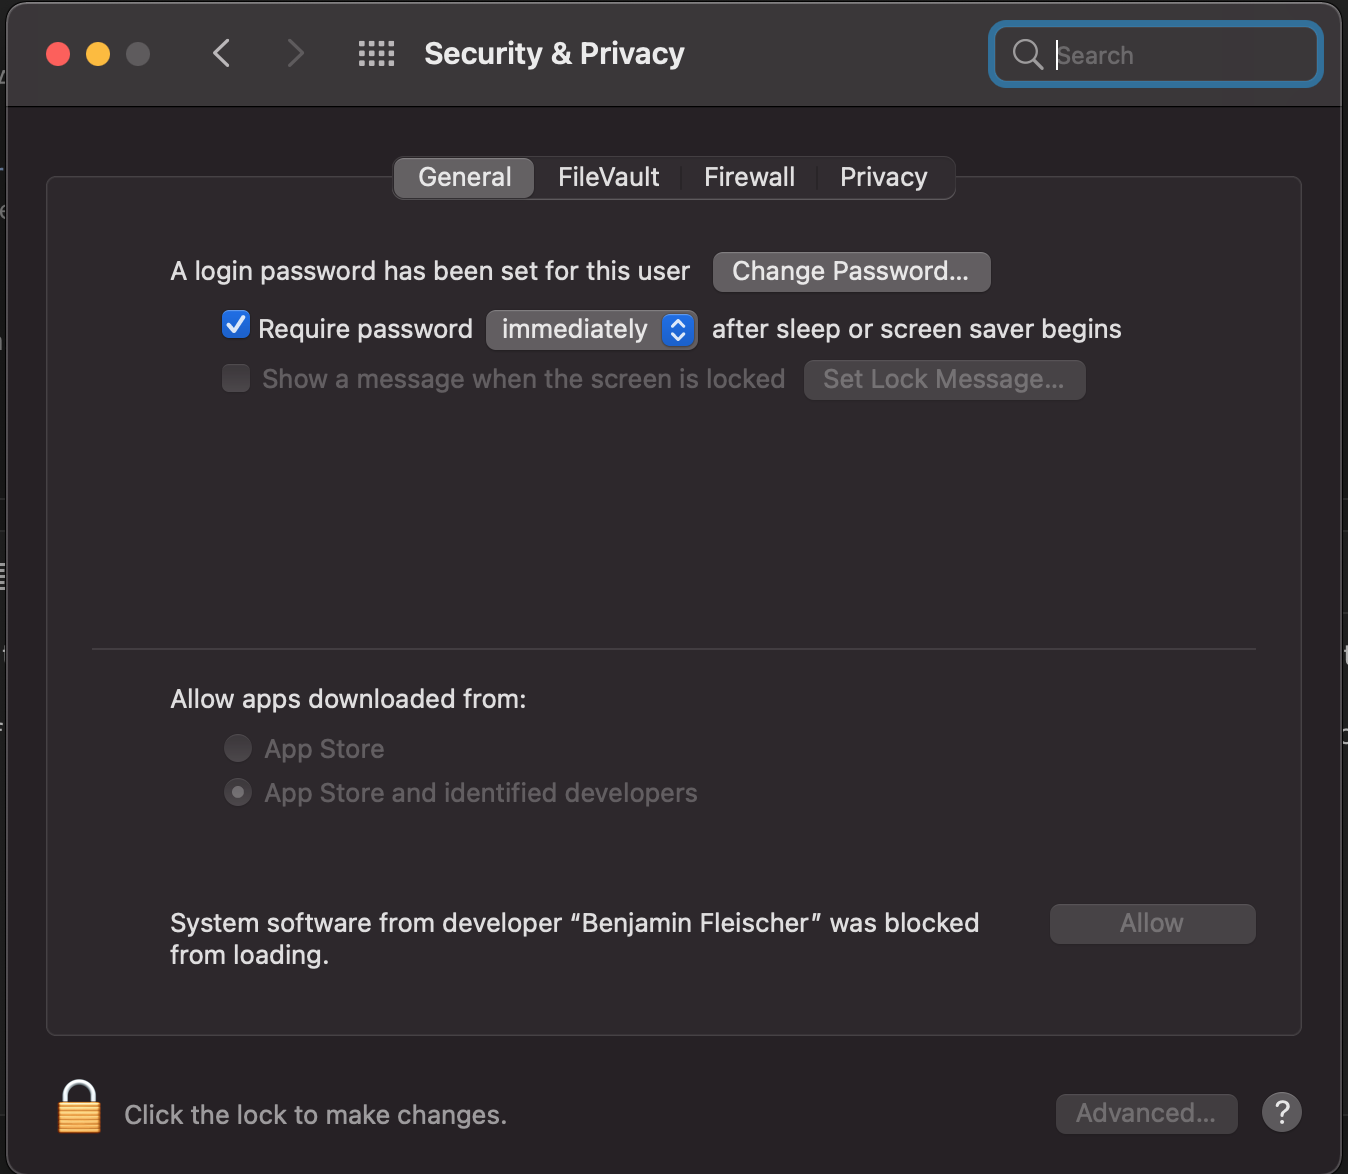Open the Firewall tab
Viewport: 1348px width, 1174px height.
pos(749,178)
